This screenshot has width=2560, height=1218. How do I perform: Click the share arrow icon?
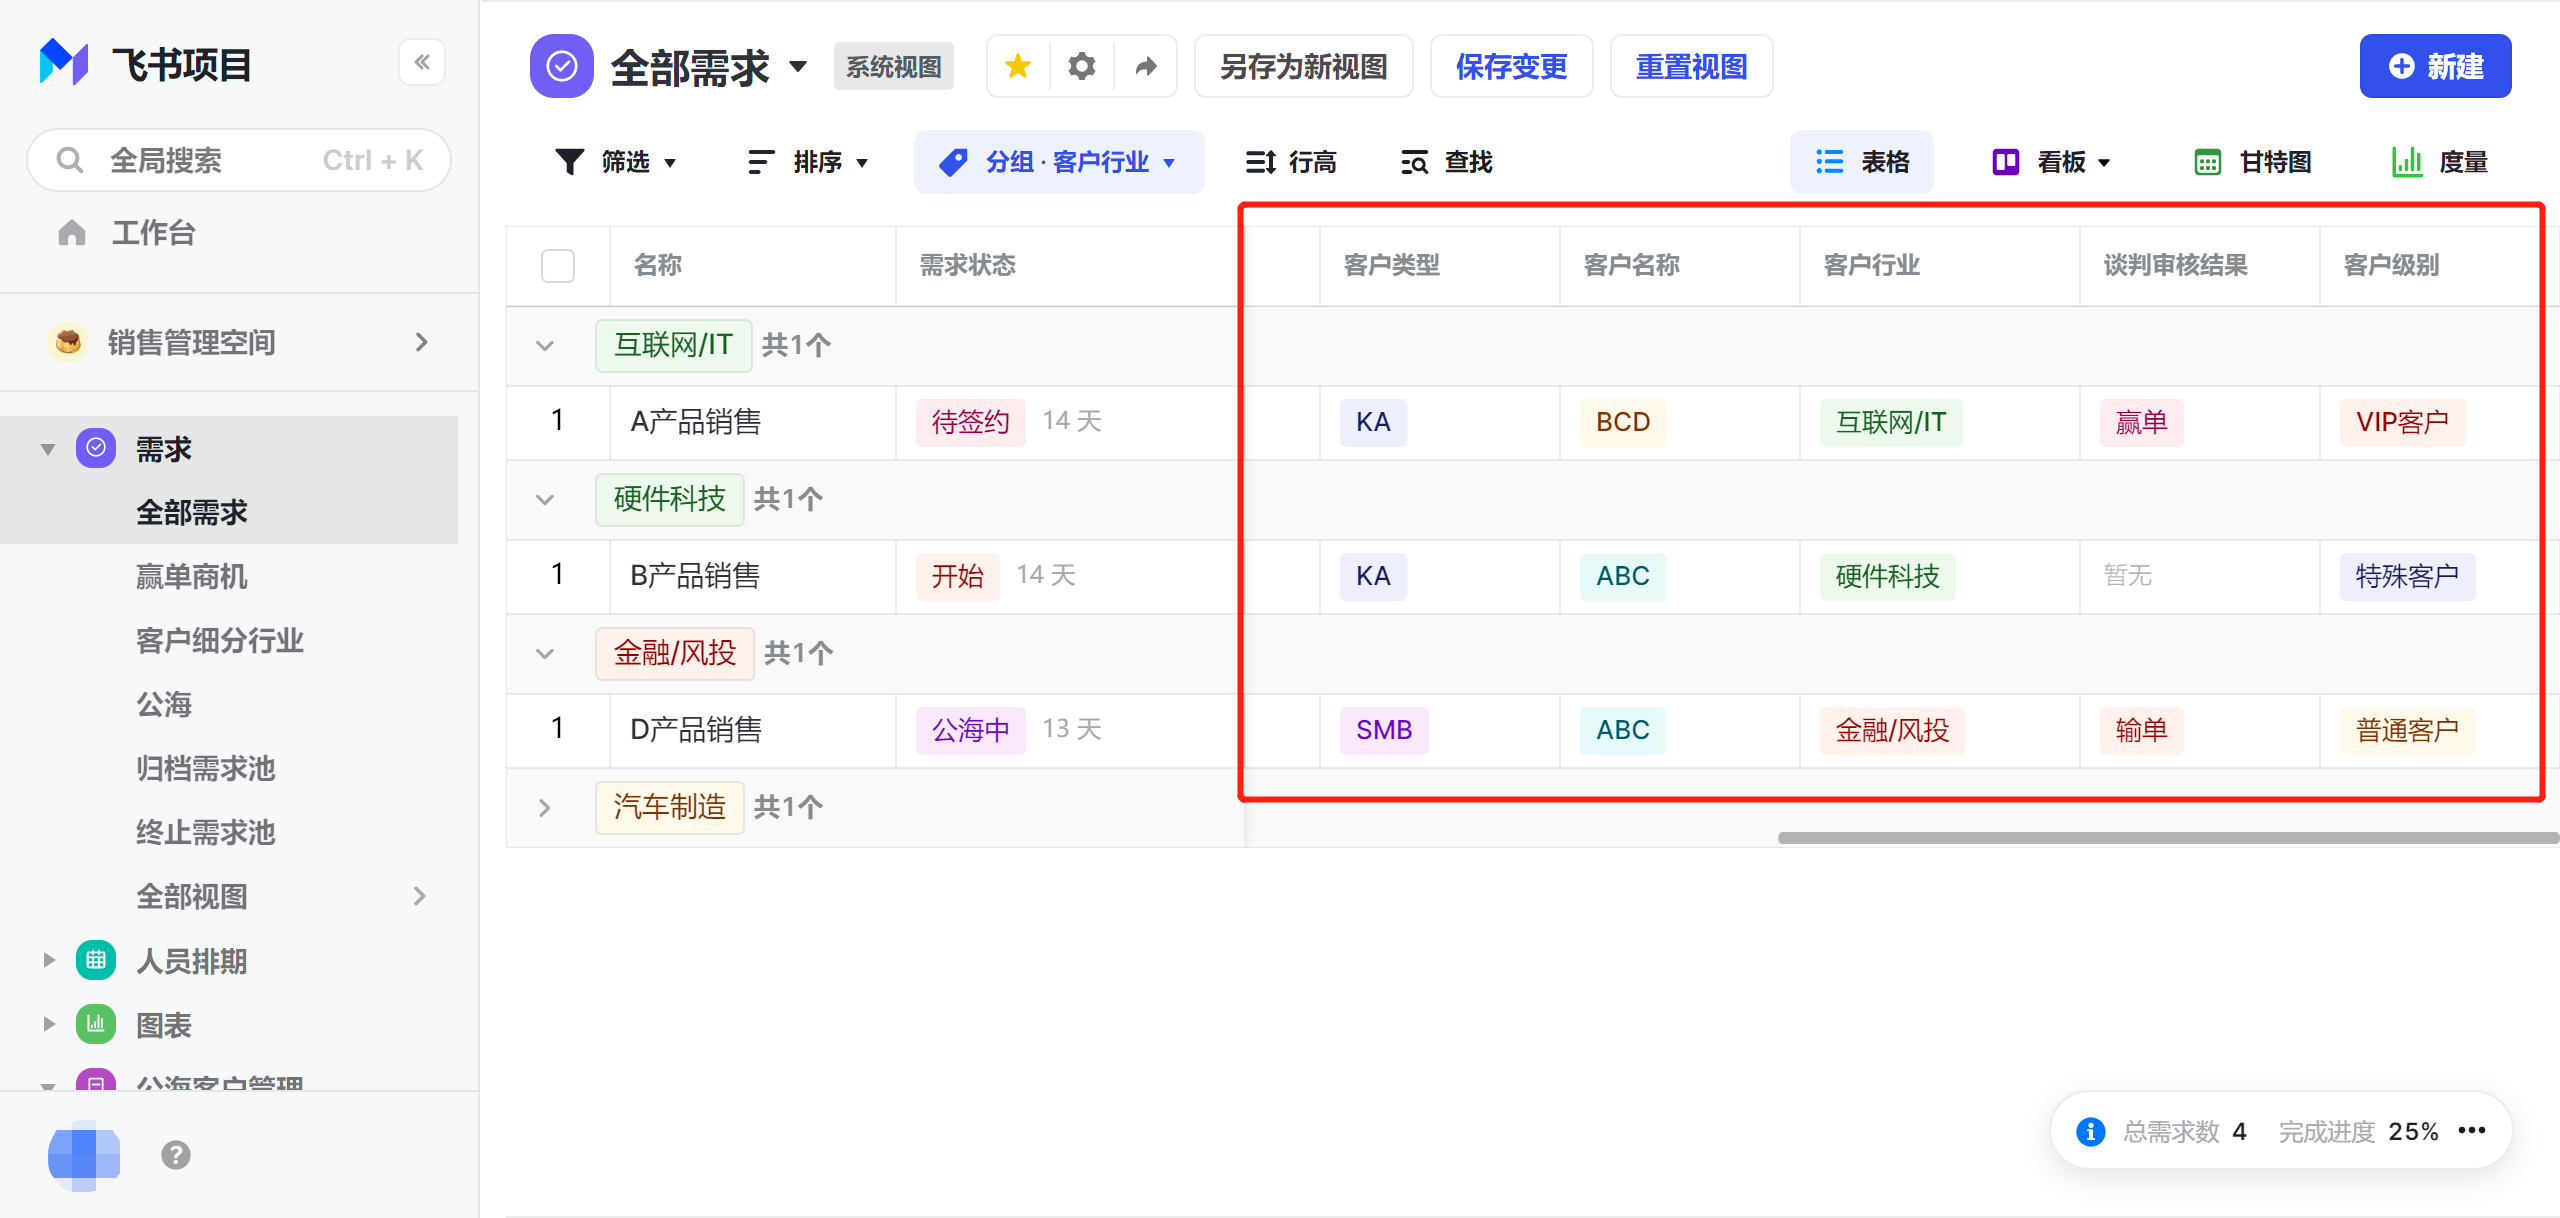(1146, 66)
